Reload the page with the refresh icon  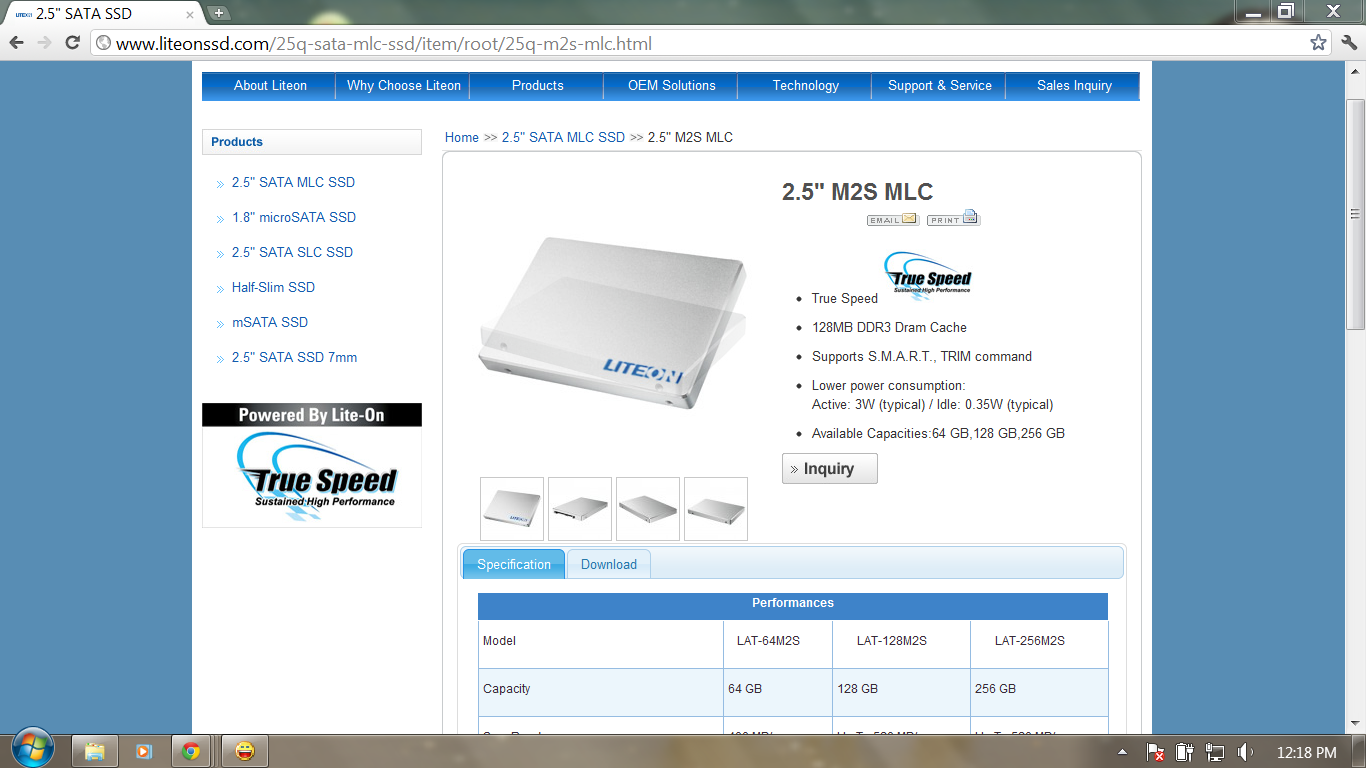click(x=72, y=43)
